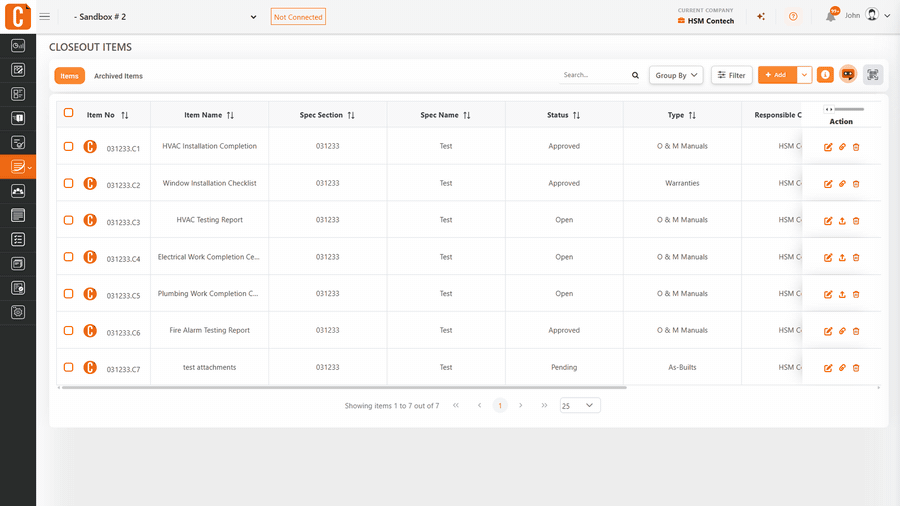
Task: Focus the Search input field
Action: (595, 75)
